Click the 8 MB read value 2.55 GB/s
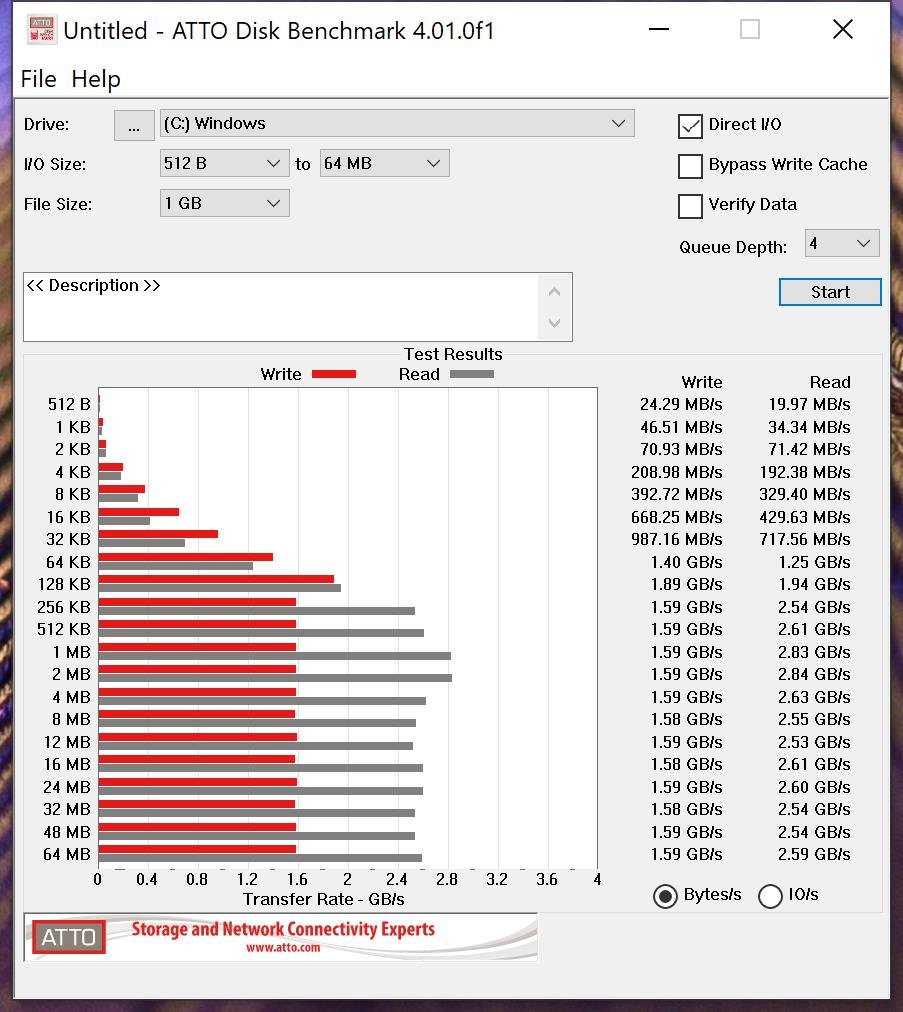This screenshot has width=903, height=1012. (x=814, y=720)
